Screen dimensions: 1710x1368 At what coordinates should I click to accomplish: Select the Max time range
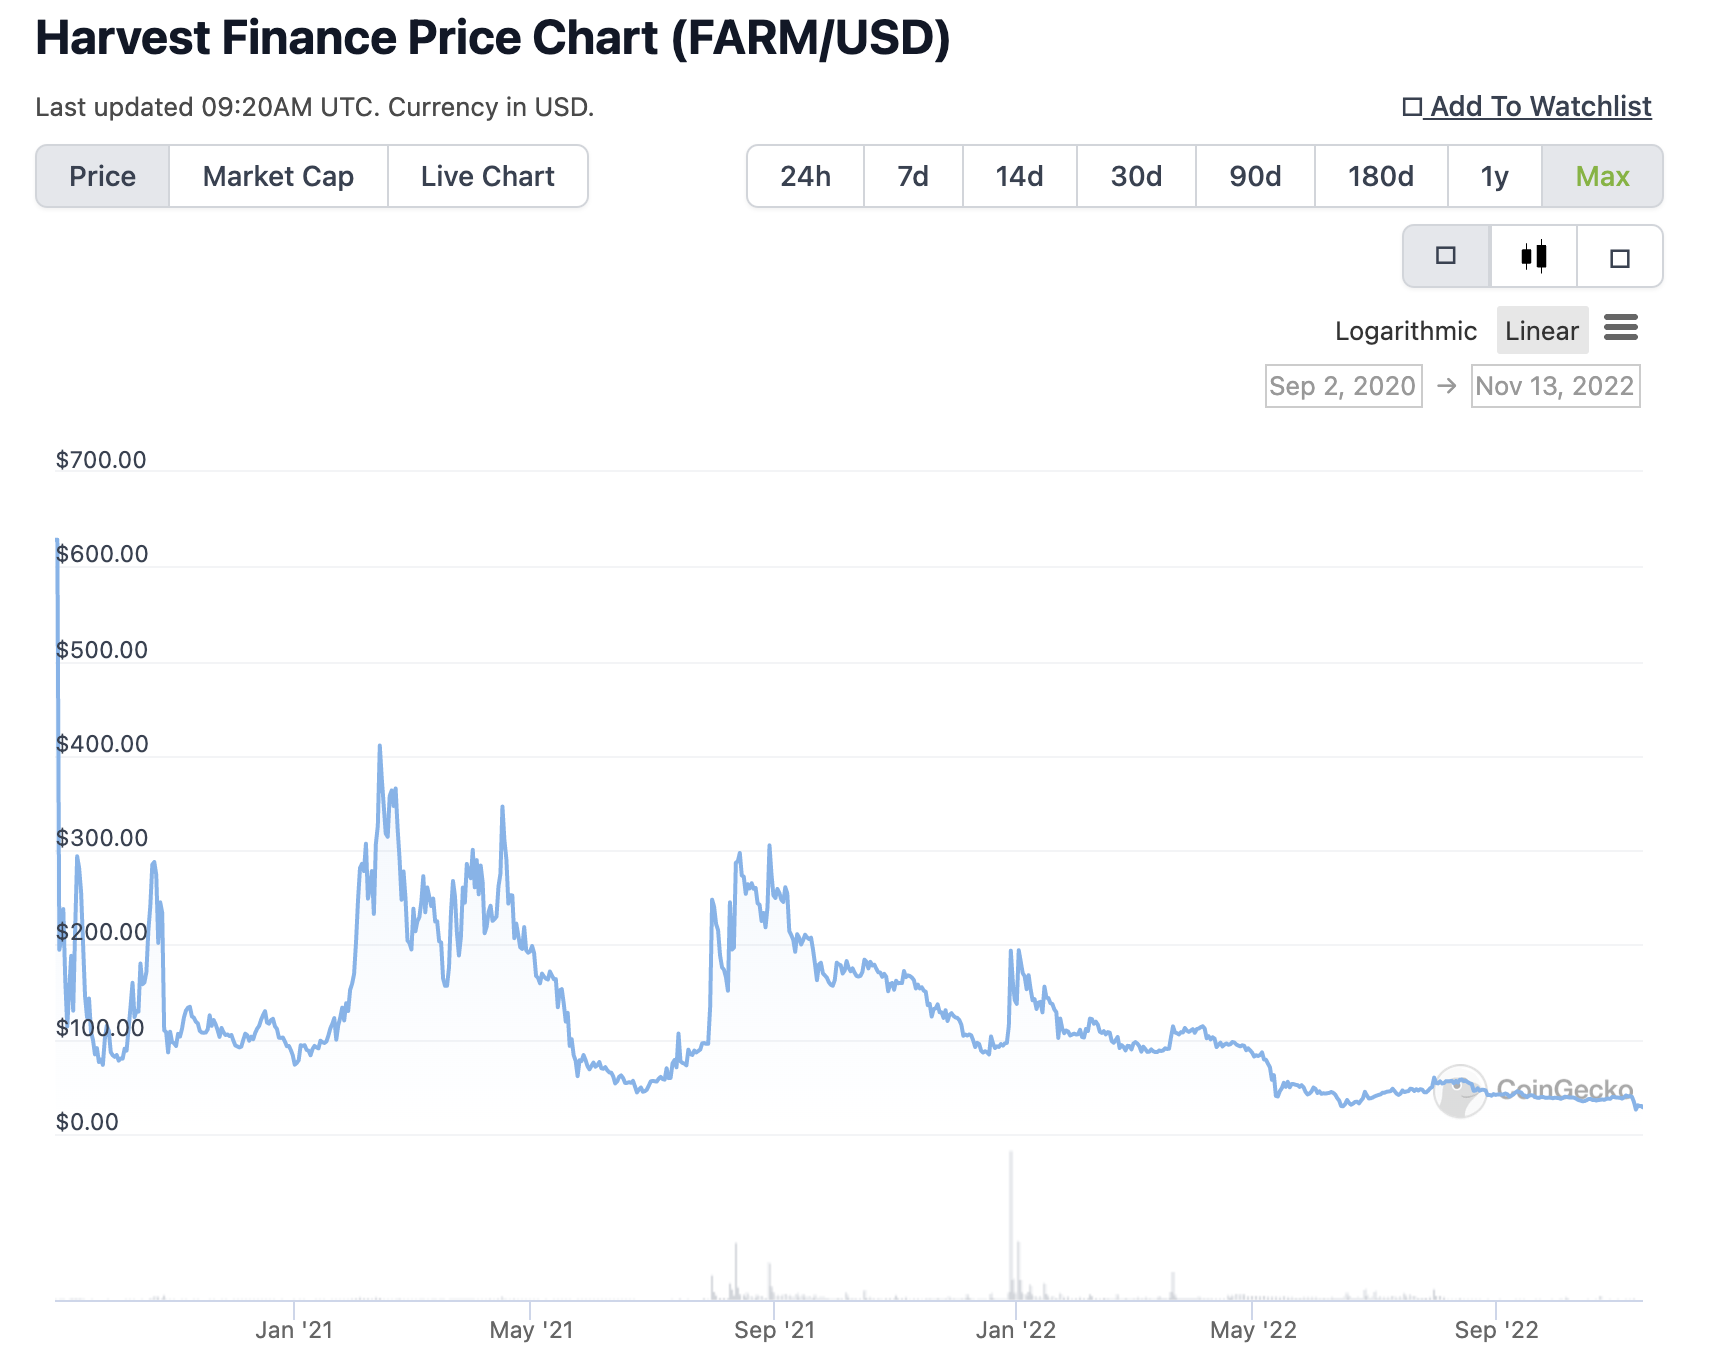point(1602,176)
